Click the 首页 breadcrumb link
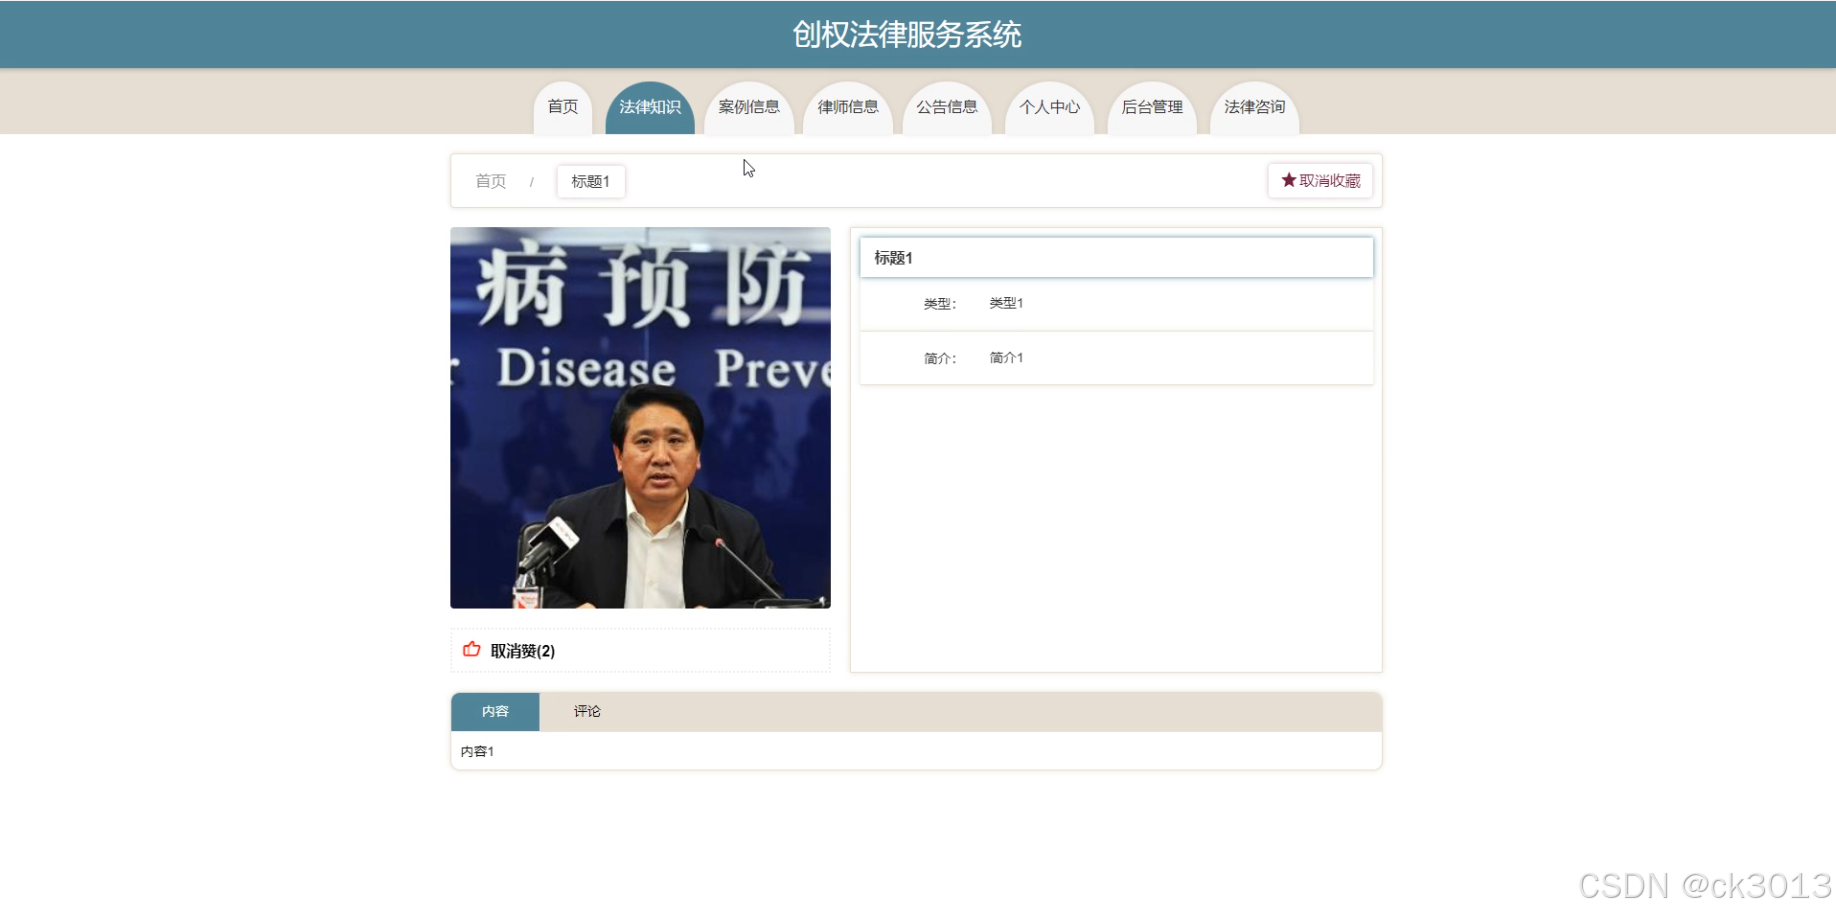 [x=491, y=181]
